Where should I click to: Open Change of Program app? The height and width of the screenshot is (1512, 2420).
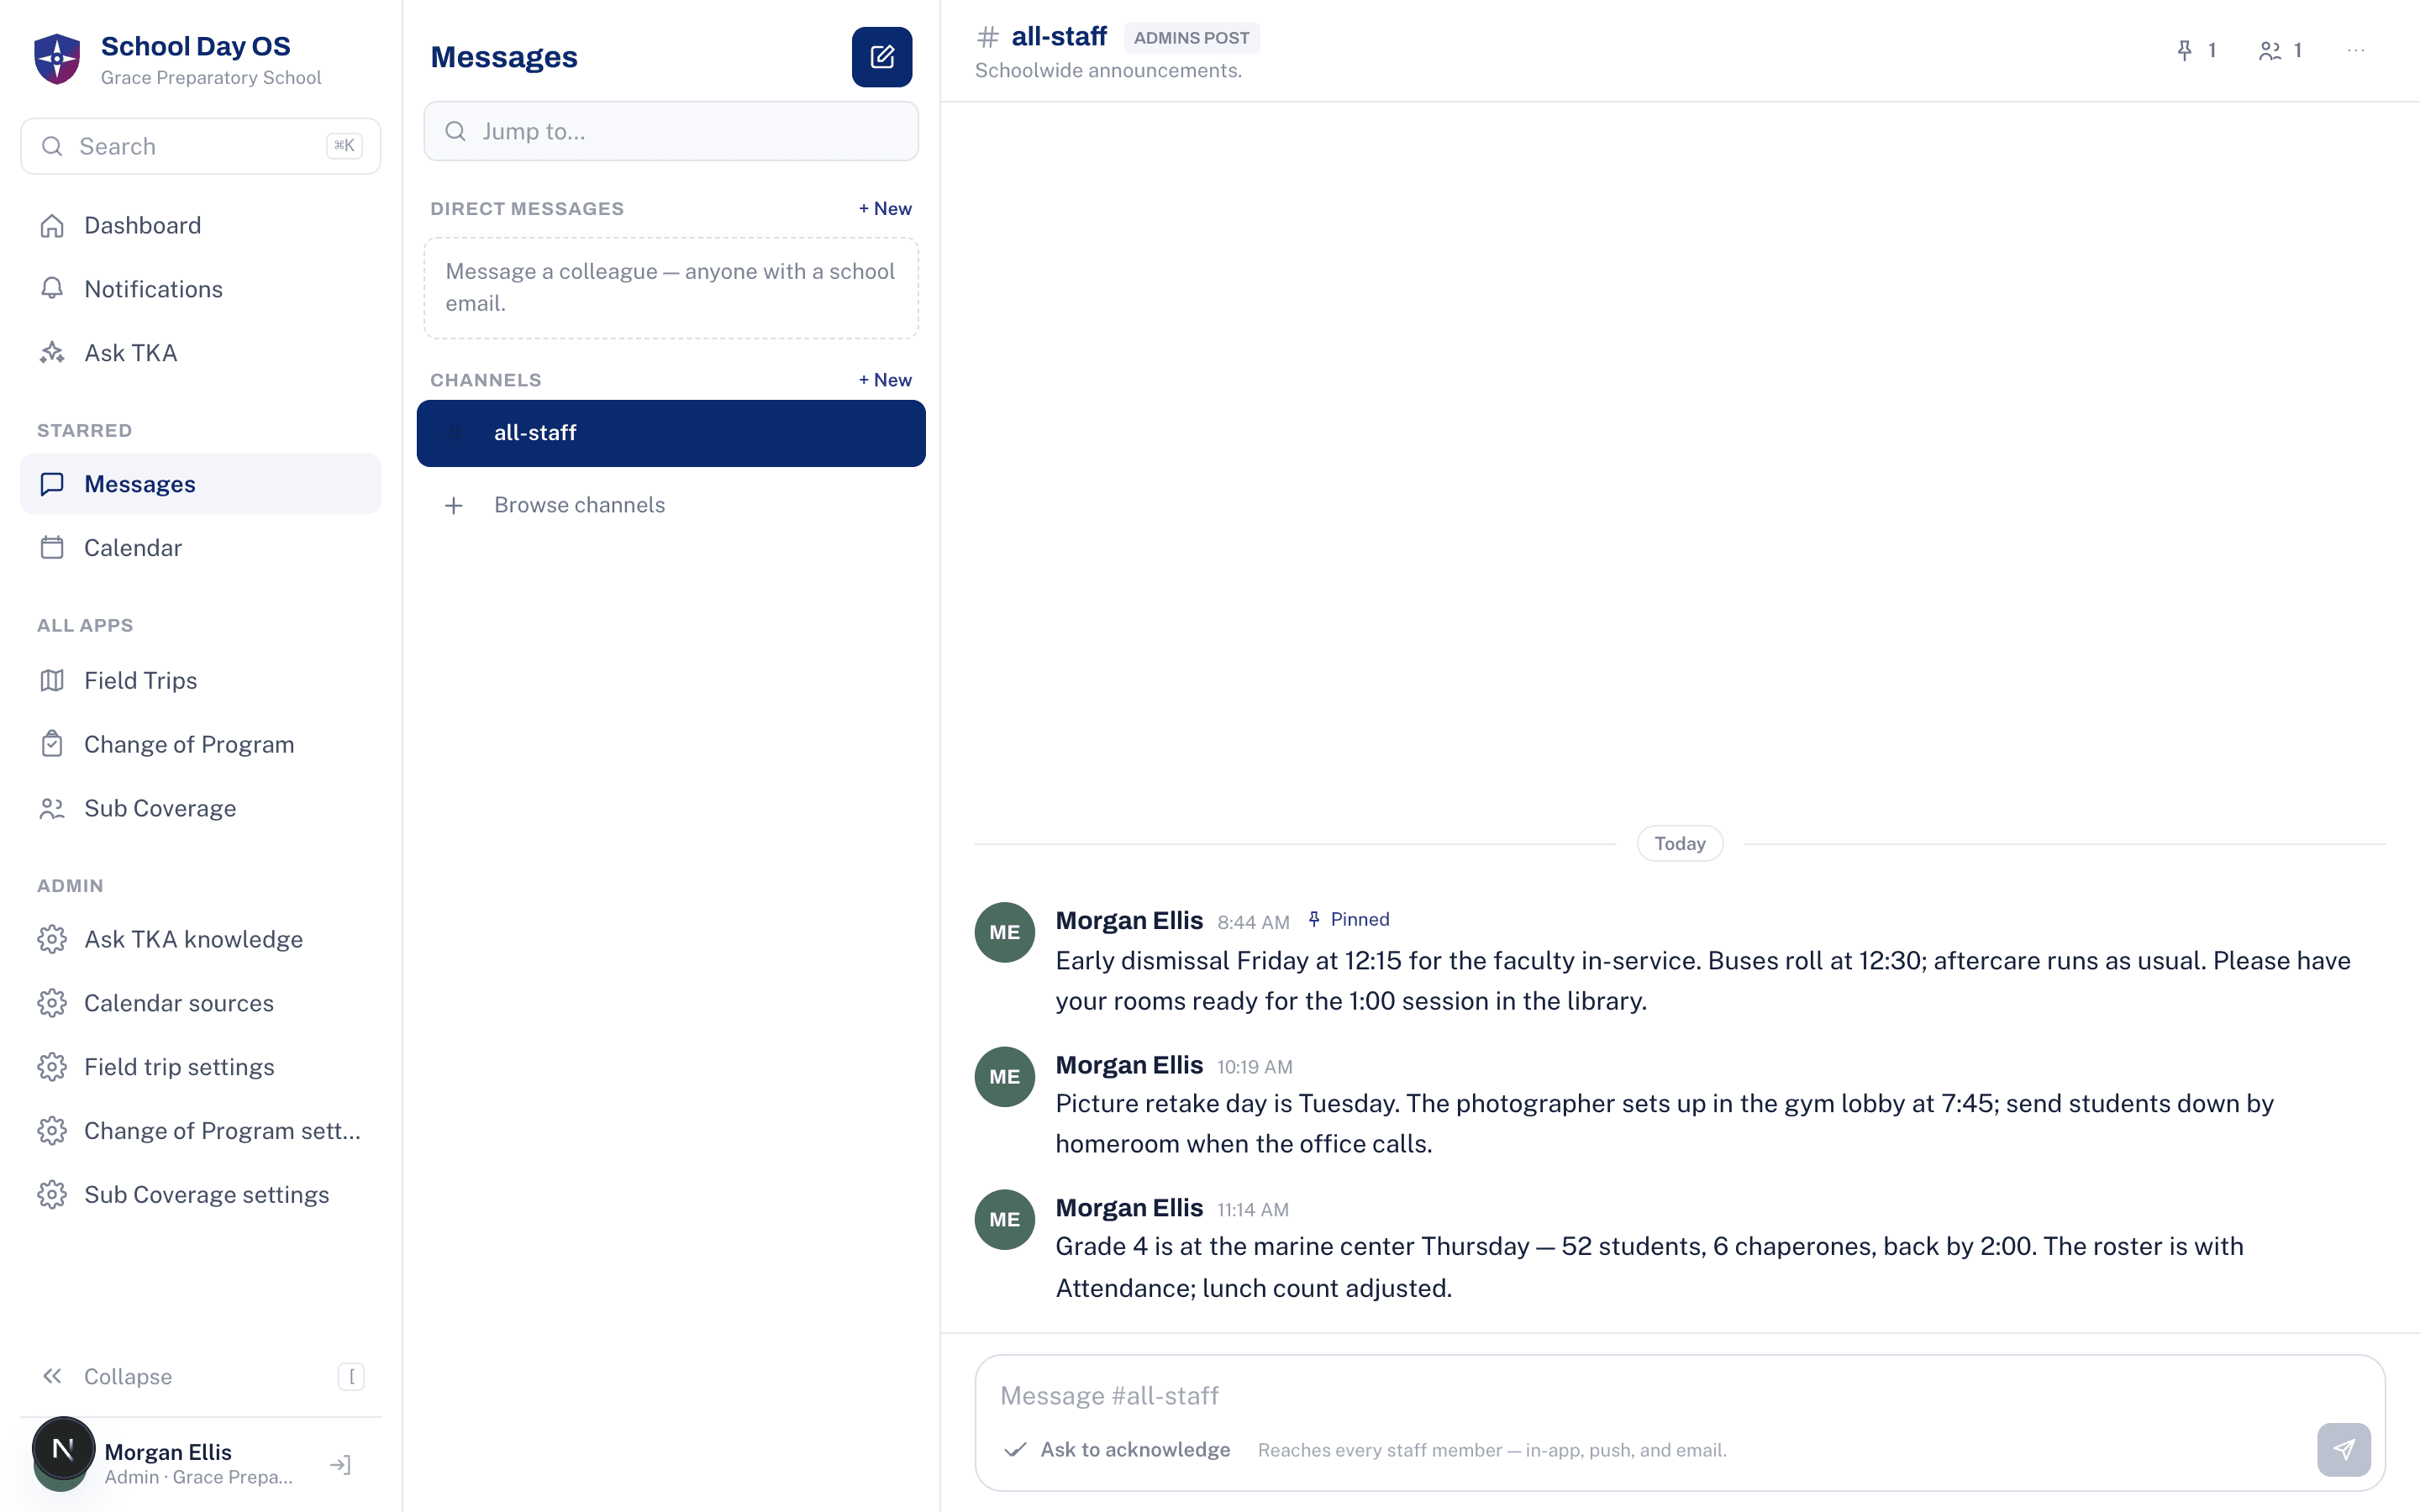[x=200, y=744]
